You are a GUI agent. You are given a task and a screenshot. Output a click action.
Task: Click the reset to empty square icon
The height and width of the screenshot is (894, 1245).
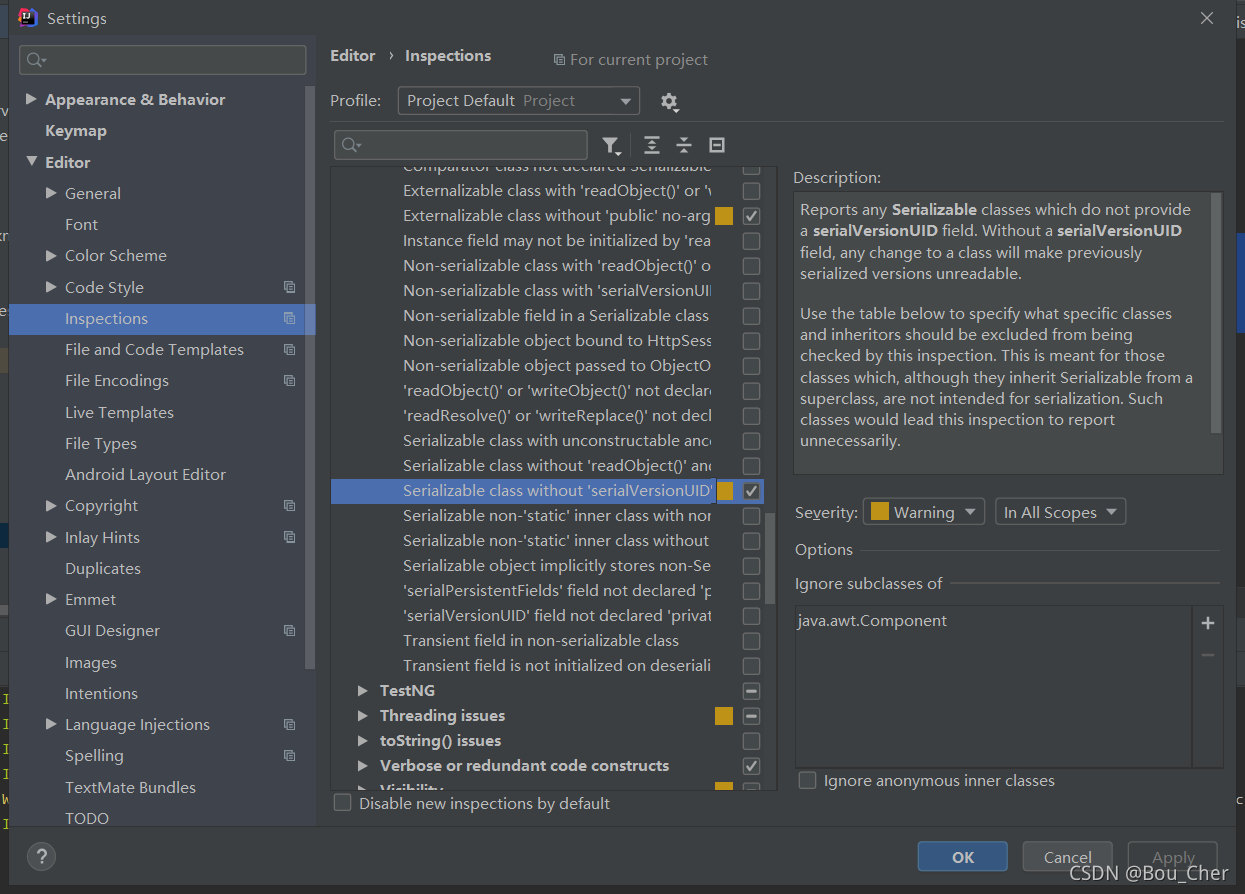pyautogui.click(x=716, y=145)
